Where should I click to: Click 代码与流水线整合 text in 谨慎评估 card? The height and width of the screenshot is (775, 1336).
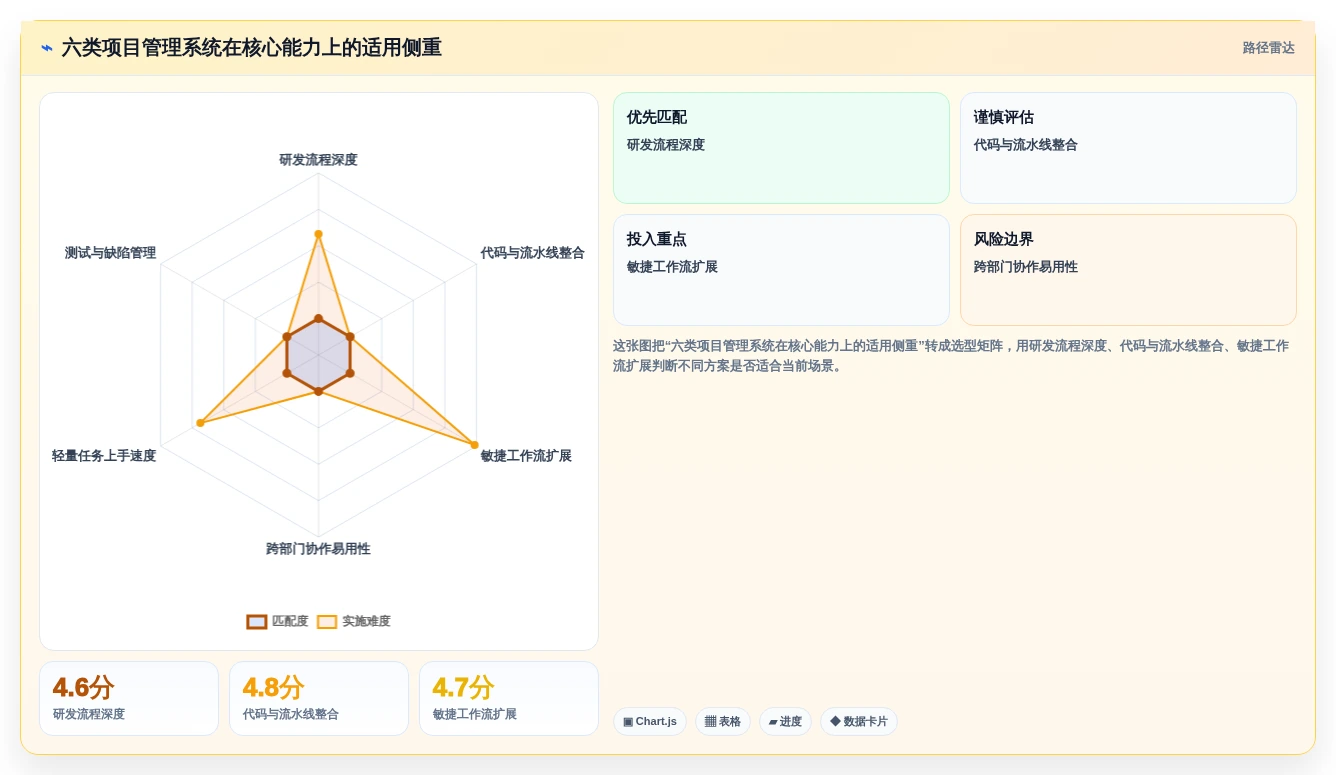(x=1026, y=145)
